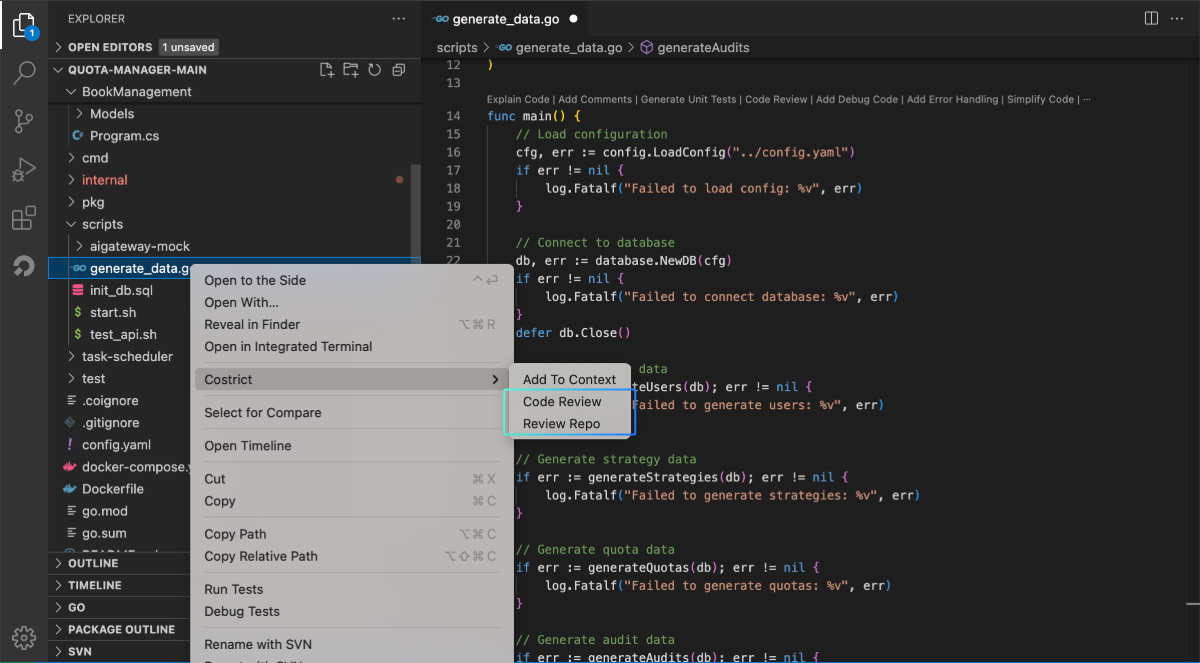The height and width of the screenshot is (663, 1200).
Task: Select the generate_data.go editor tab
Action: [x=505, y=19]
